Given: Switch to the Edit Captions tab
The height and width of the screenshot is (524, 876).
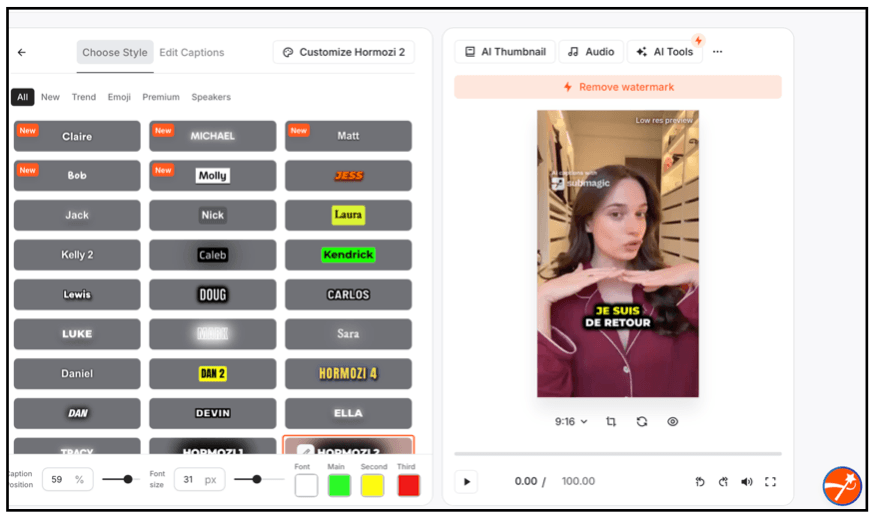Looking at the screenshot, I should (x=192, y=53).
